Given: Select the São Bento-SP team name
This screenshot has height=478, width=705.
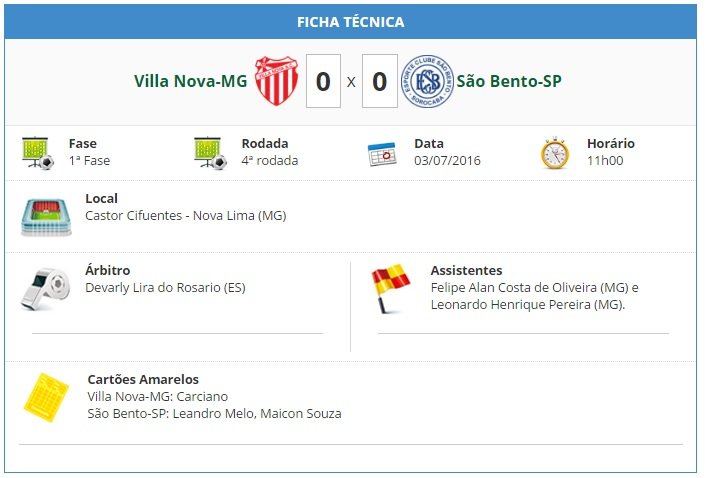Looking at the screenshot, I should tap(509, 81).
